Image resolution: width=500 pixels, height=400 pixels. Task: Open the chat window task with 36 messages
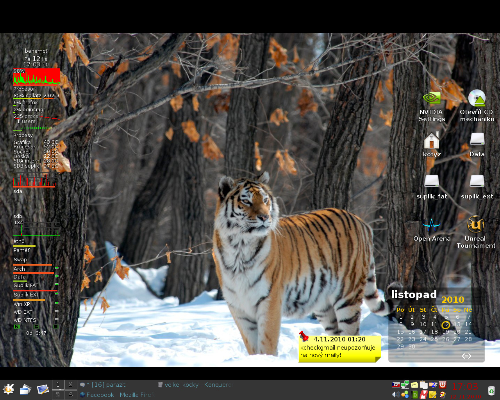pos(103,385)
